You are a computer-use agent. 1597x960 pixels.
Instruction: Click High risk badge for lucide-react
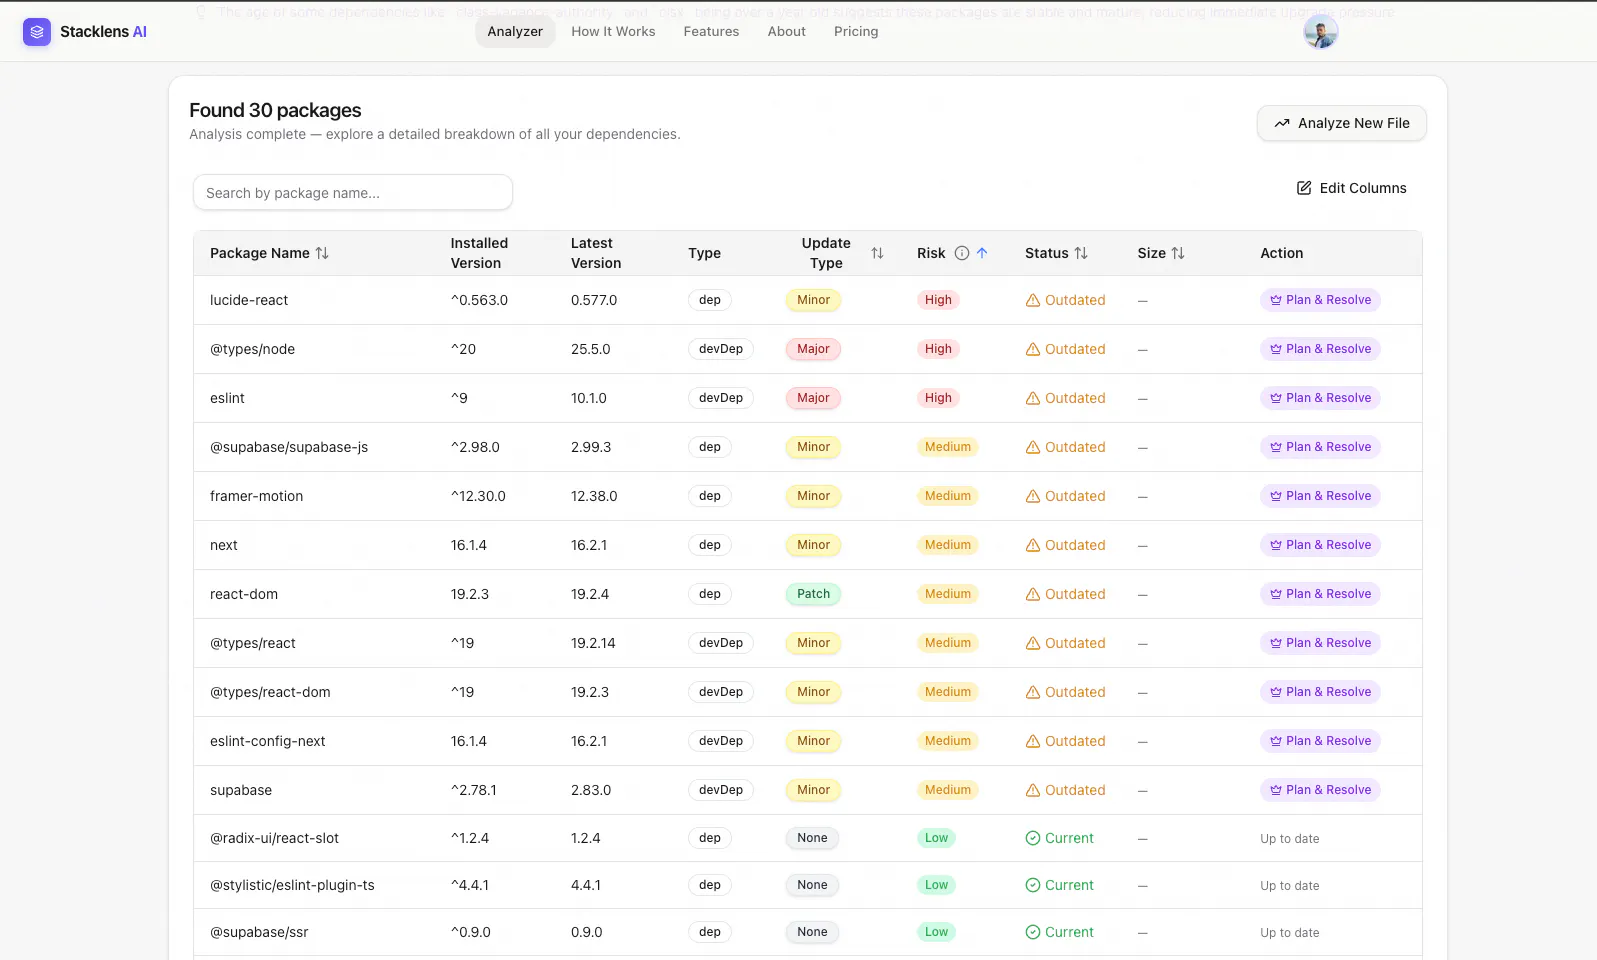click(x=938, y=300)
